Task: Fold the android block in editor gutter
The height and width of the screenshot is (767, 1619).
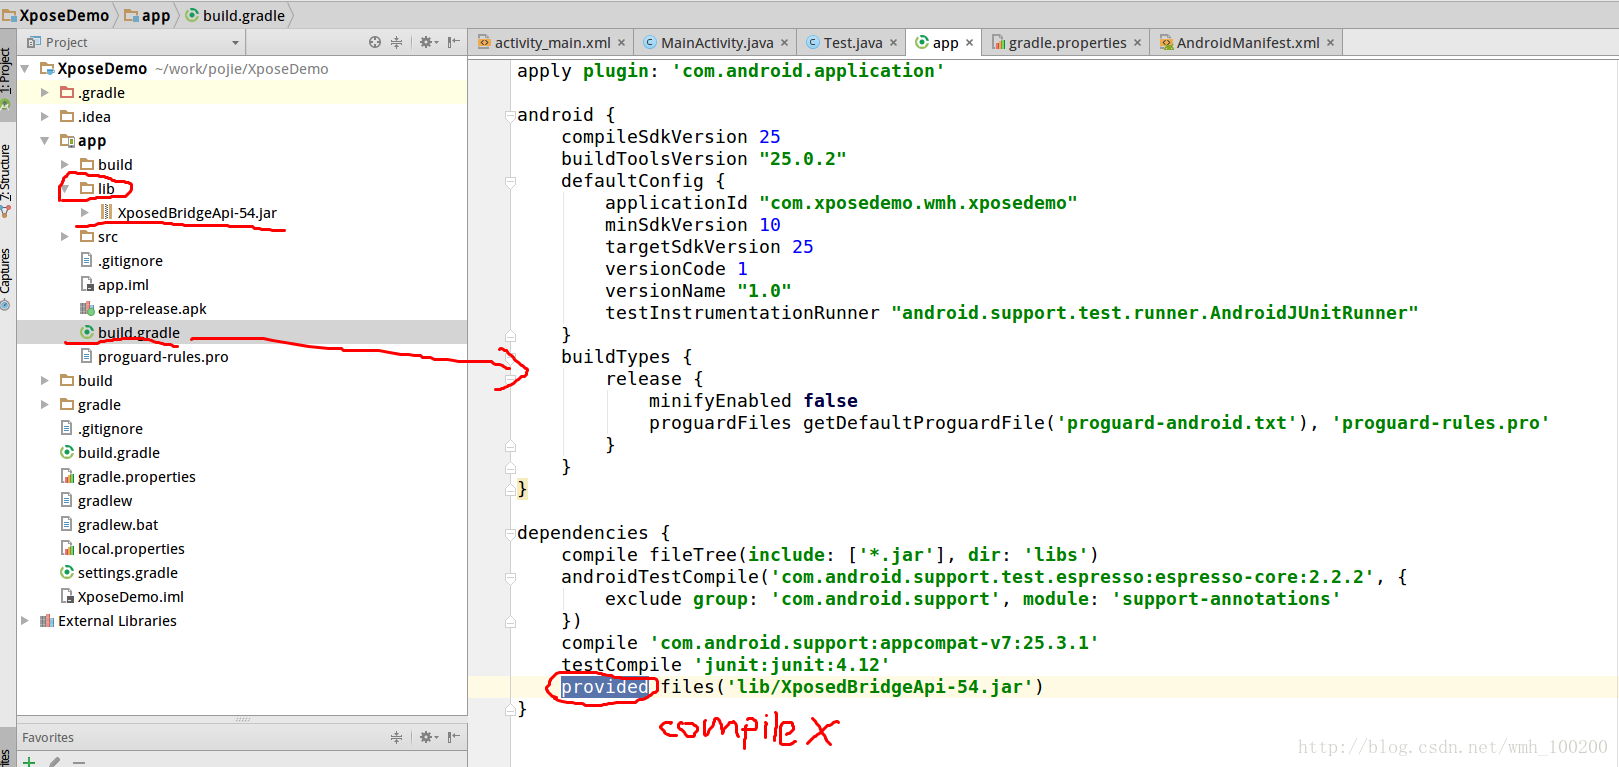Action: [510, 115]
